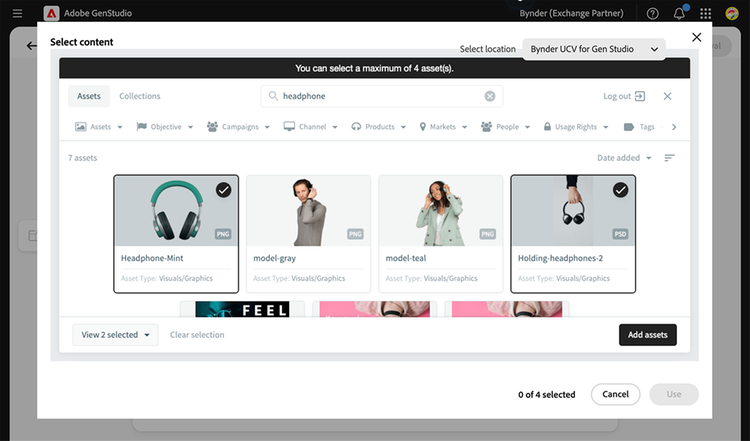Screen dimensions: 750x441
Task: Switch to the Collections tab
Action: pos(140,96)
